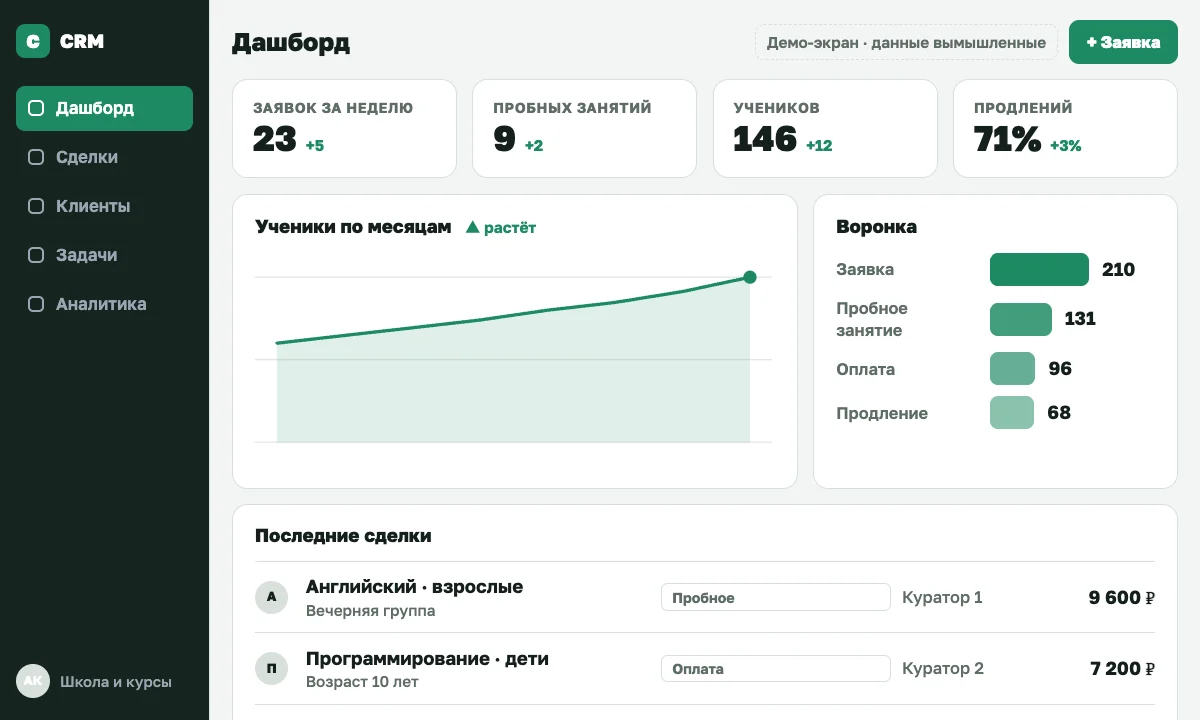
Task: Click the chart's end data point dot
Action: click(750, 277)
